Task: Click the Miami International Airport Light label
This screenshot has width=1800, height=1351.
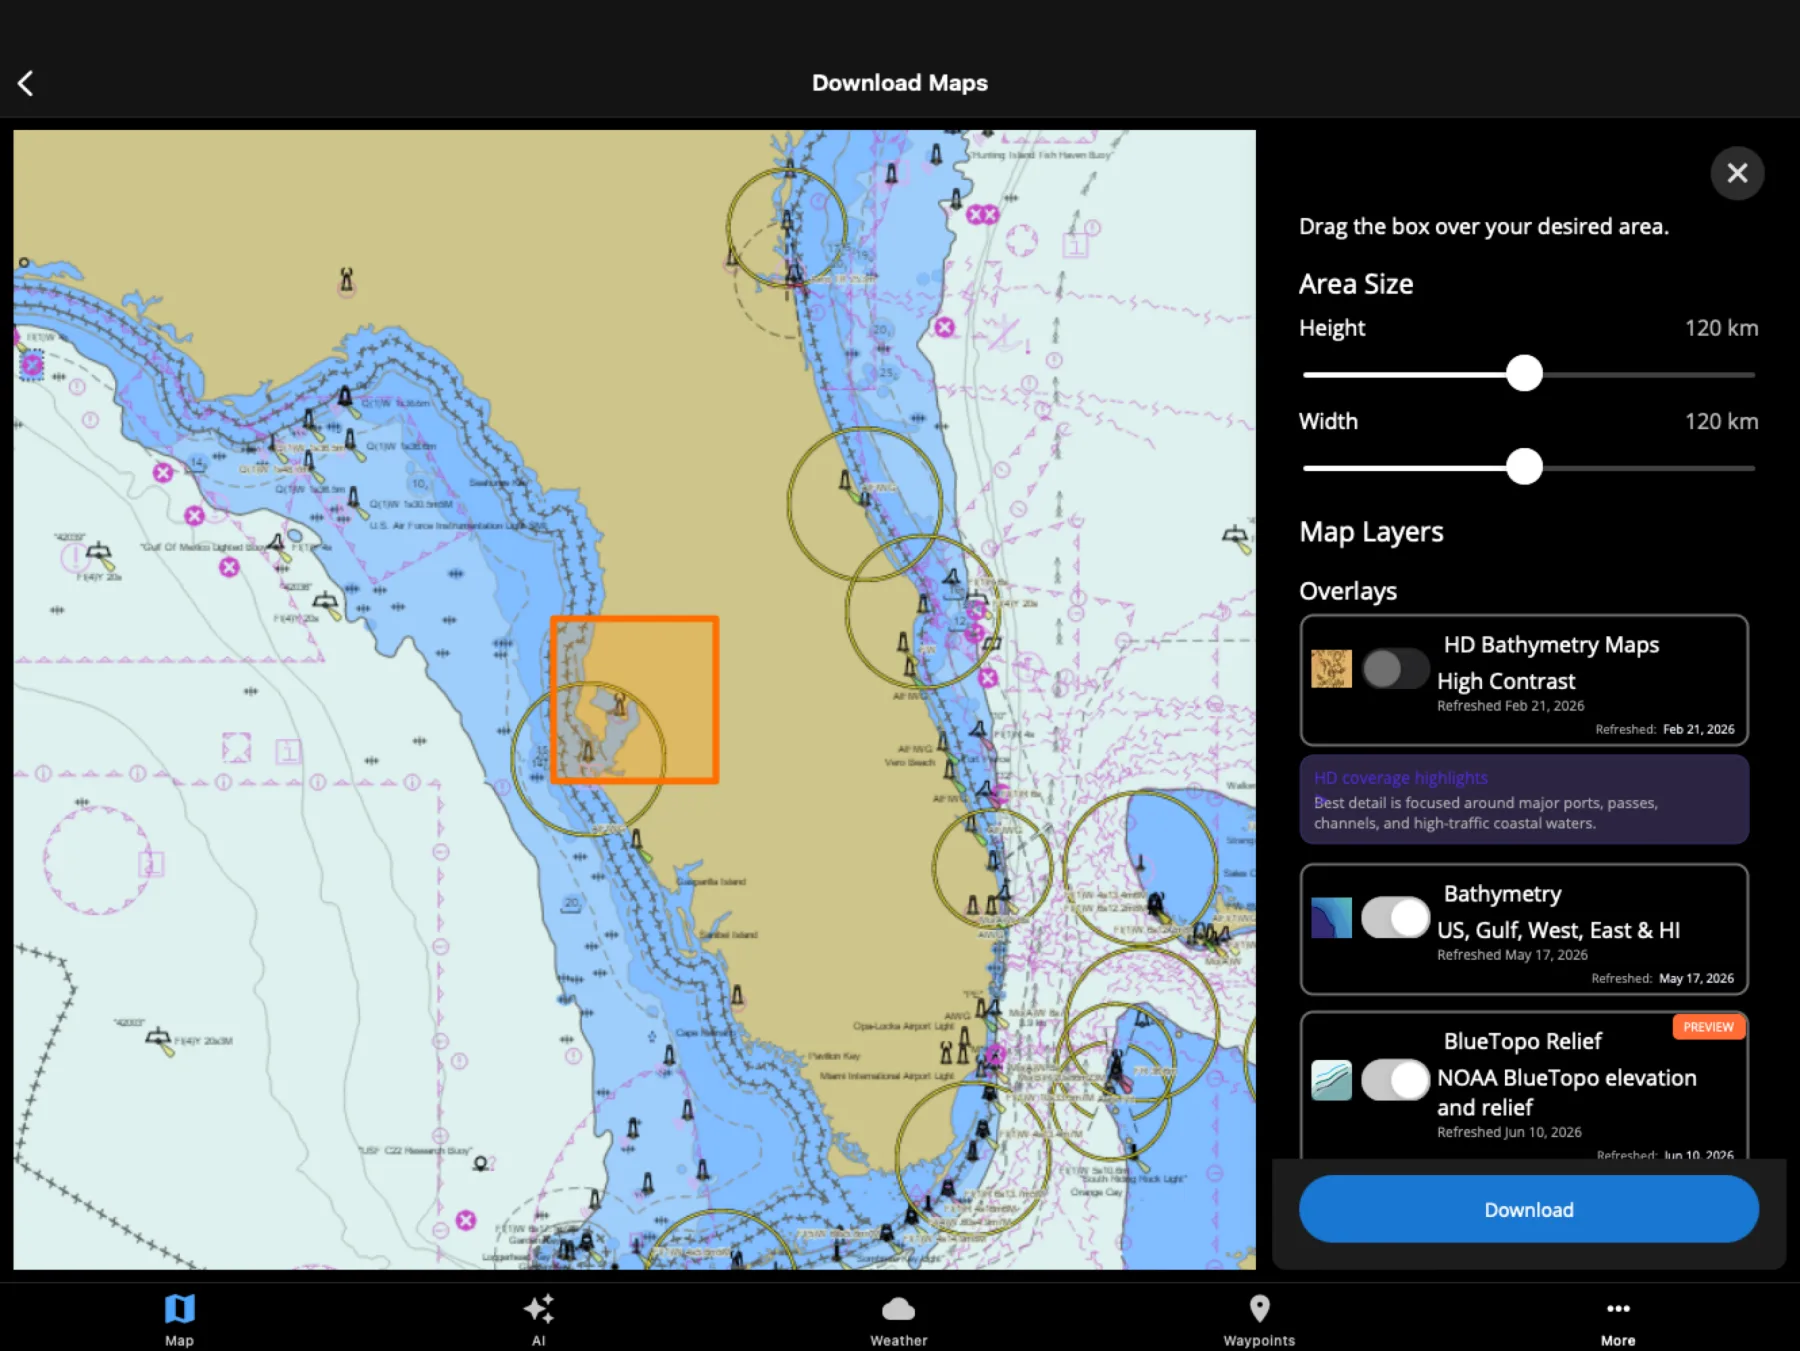Action: [x=887, y=1076]
